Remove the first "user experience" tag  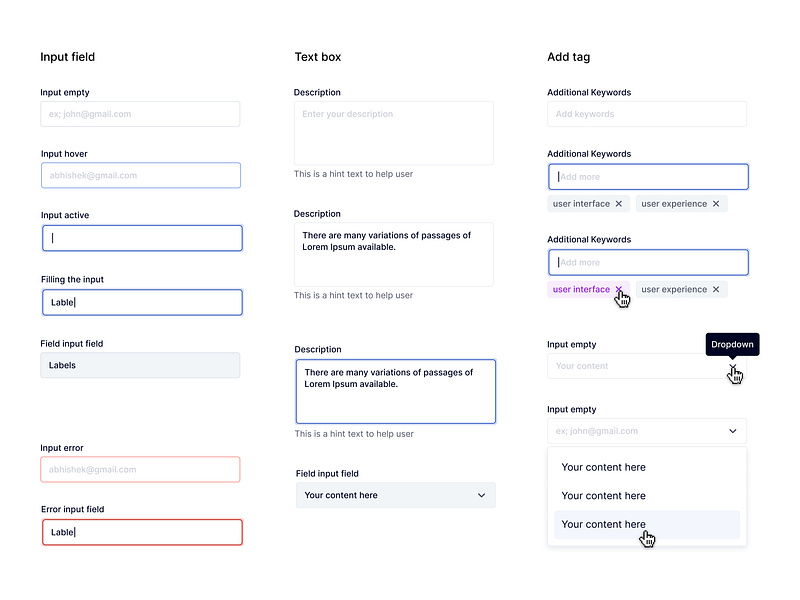point(715,203)
